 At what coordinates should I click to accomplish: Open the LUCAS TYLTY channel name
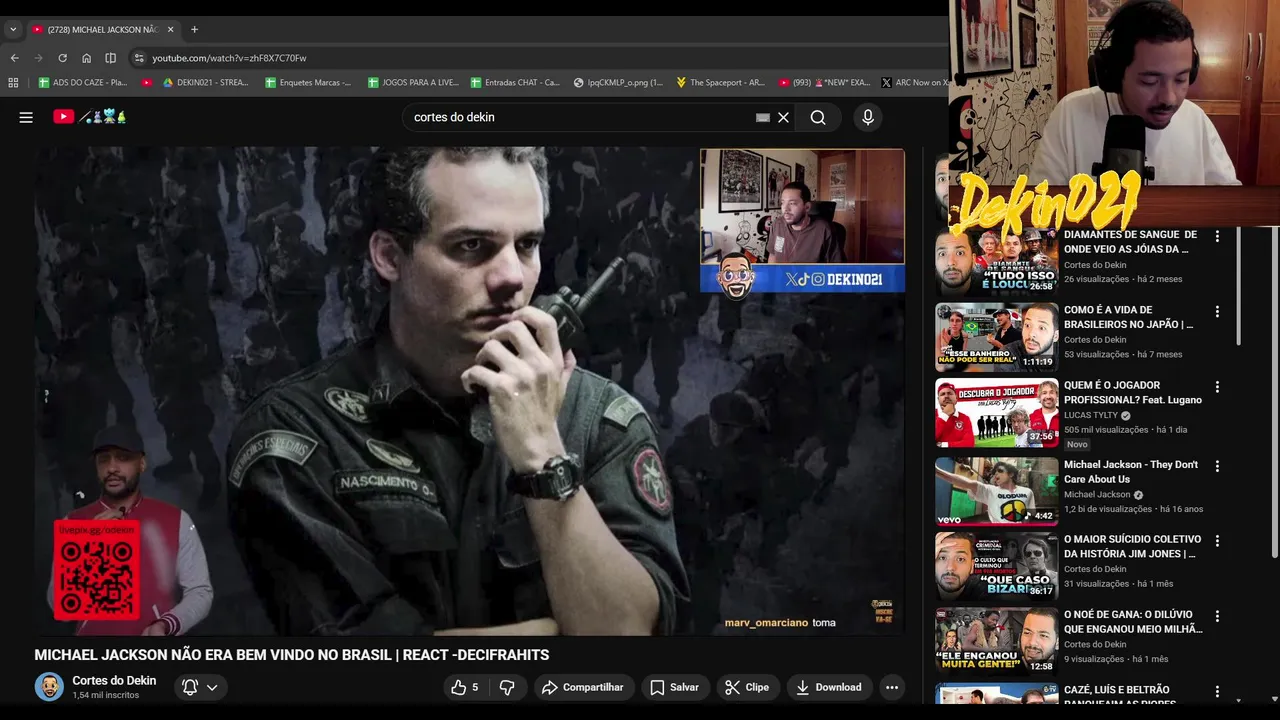(1091, 415)
